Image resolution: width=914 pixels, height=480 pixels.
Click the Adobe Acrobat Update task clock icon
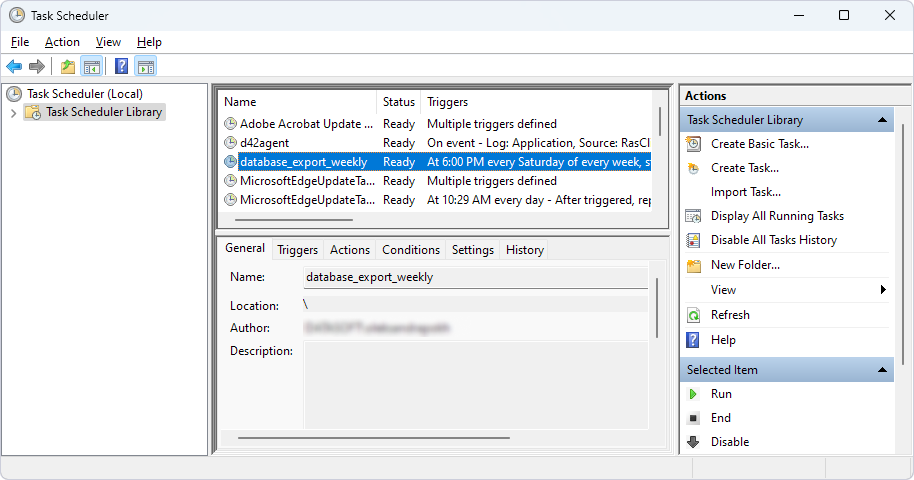pyautogui.click(x=231, y=124)
